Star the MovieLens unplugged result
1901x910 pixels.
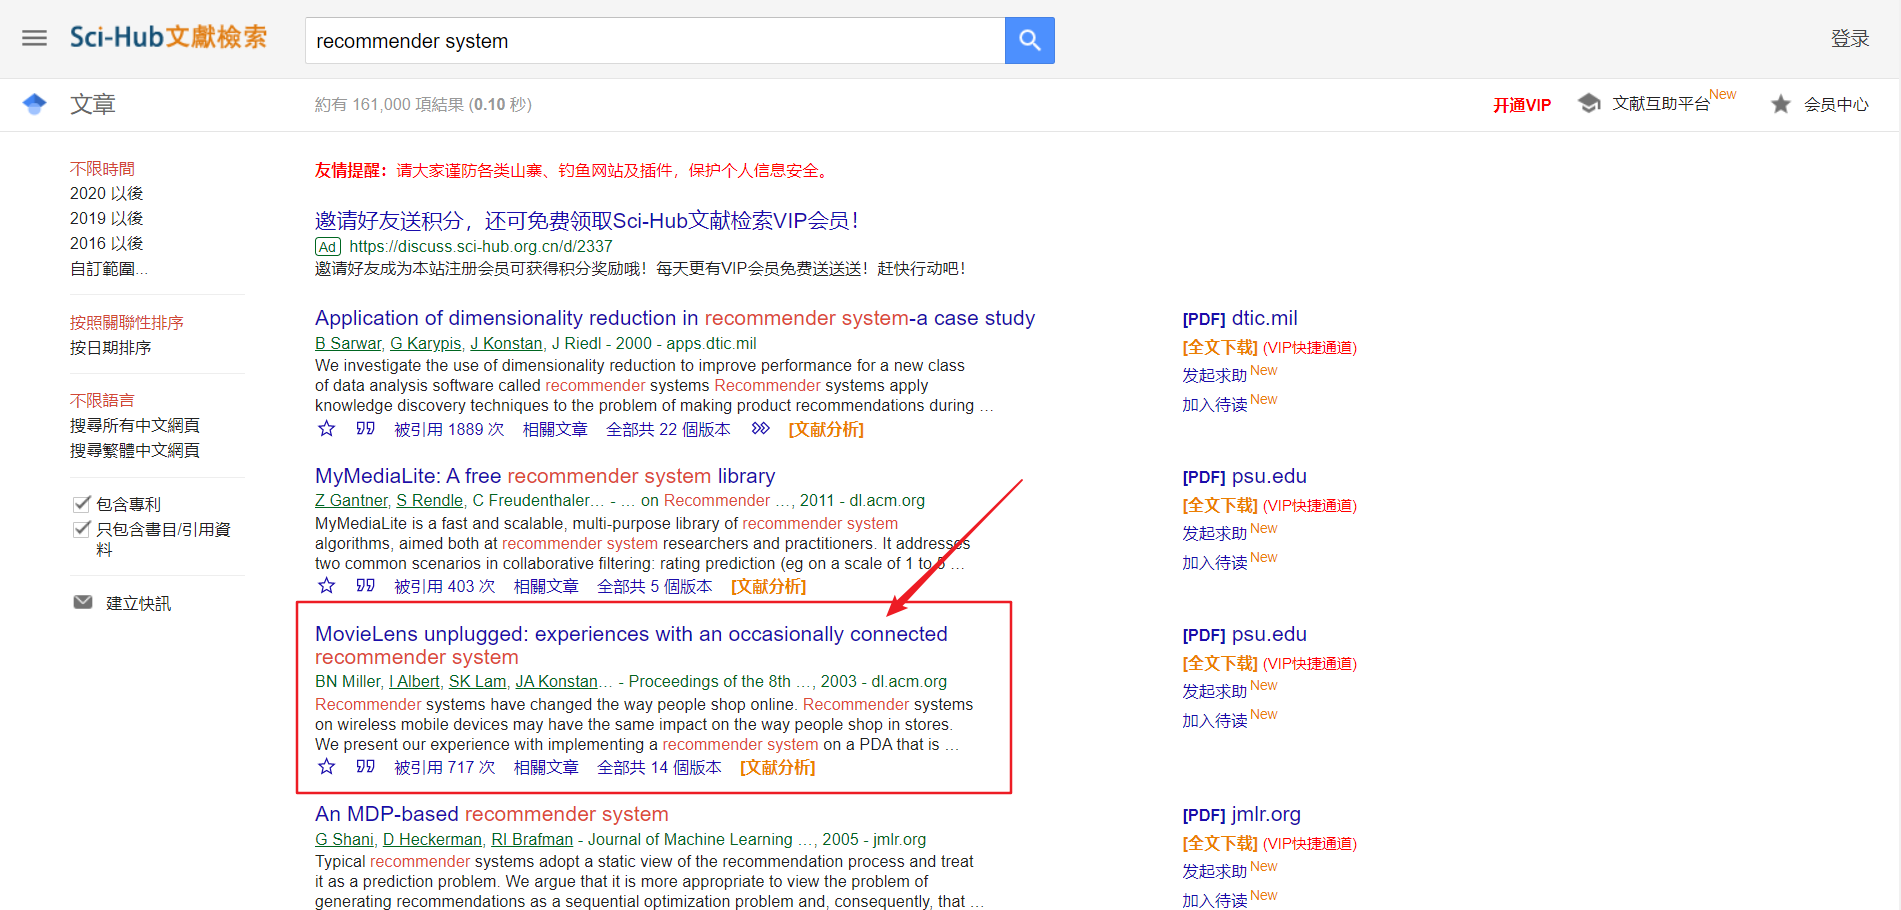(x=326, y=766)
